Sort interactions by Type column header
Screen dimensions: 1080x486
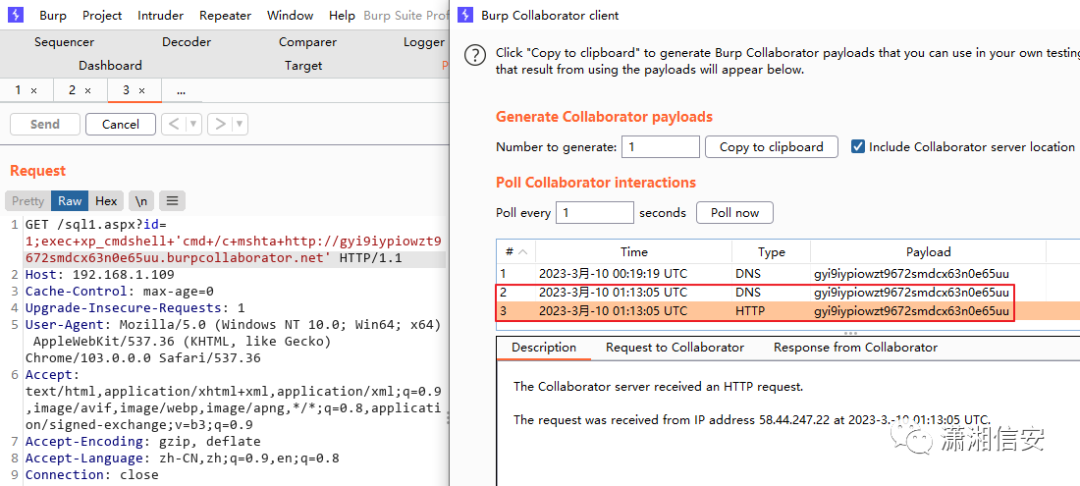click(x=771, y=252)
